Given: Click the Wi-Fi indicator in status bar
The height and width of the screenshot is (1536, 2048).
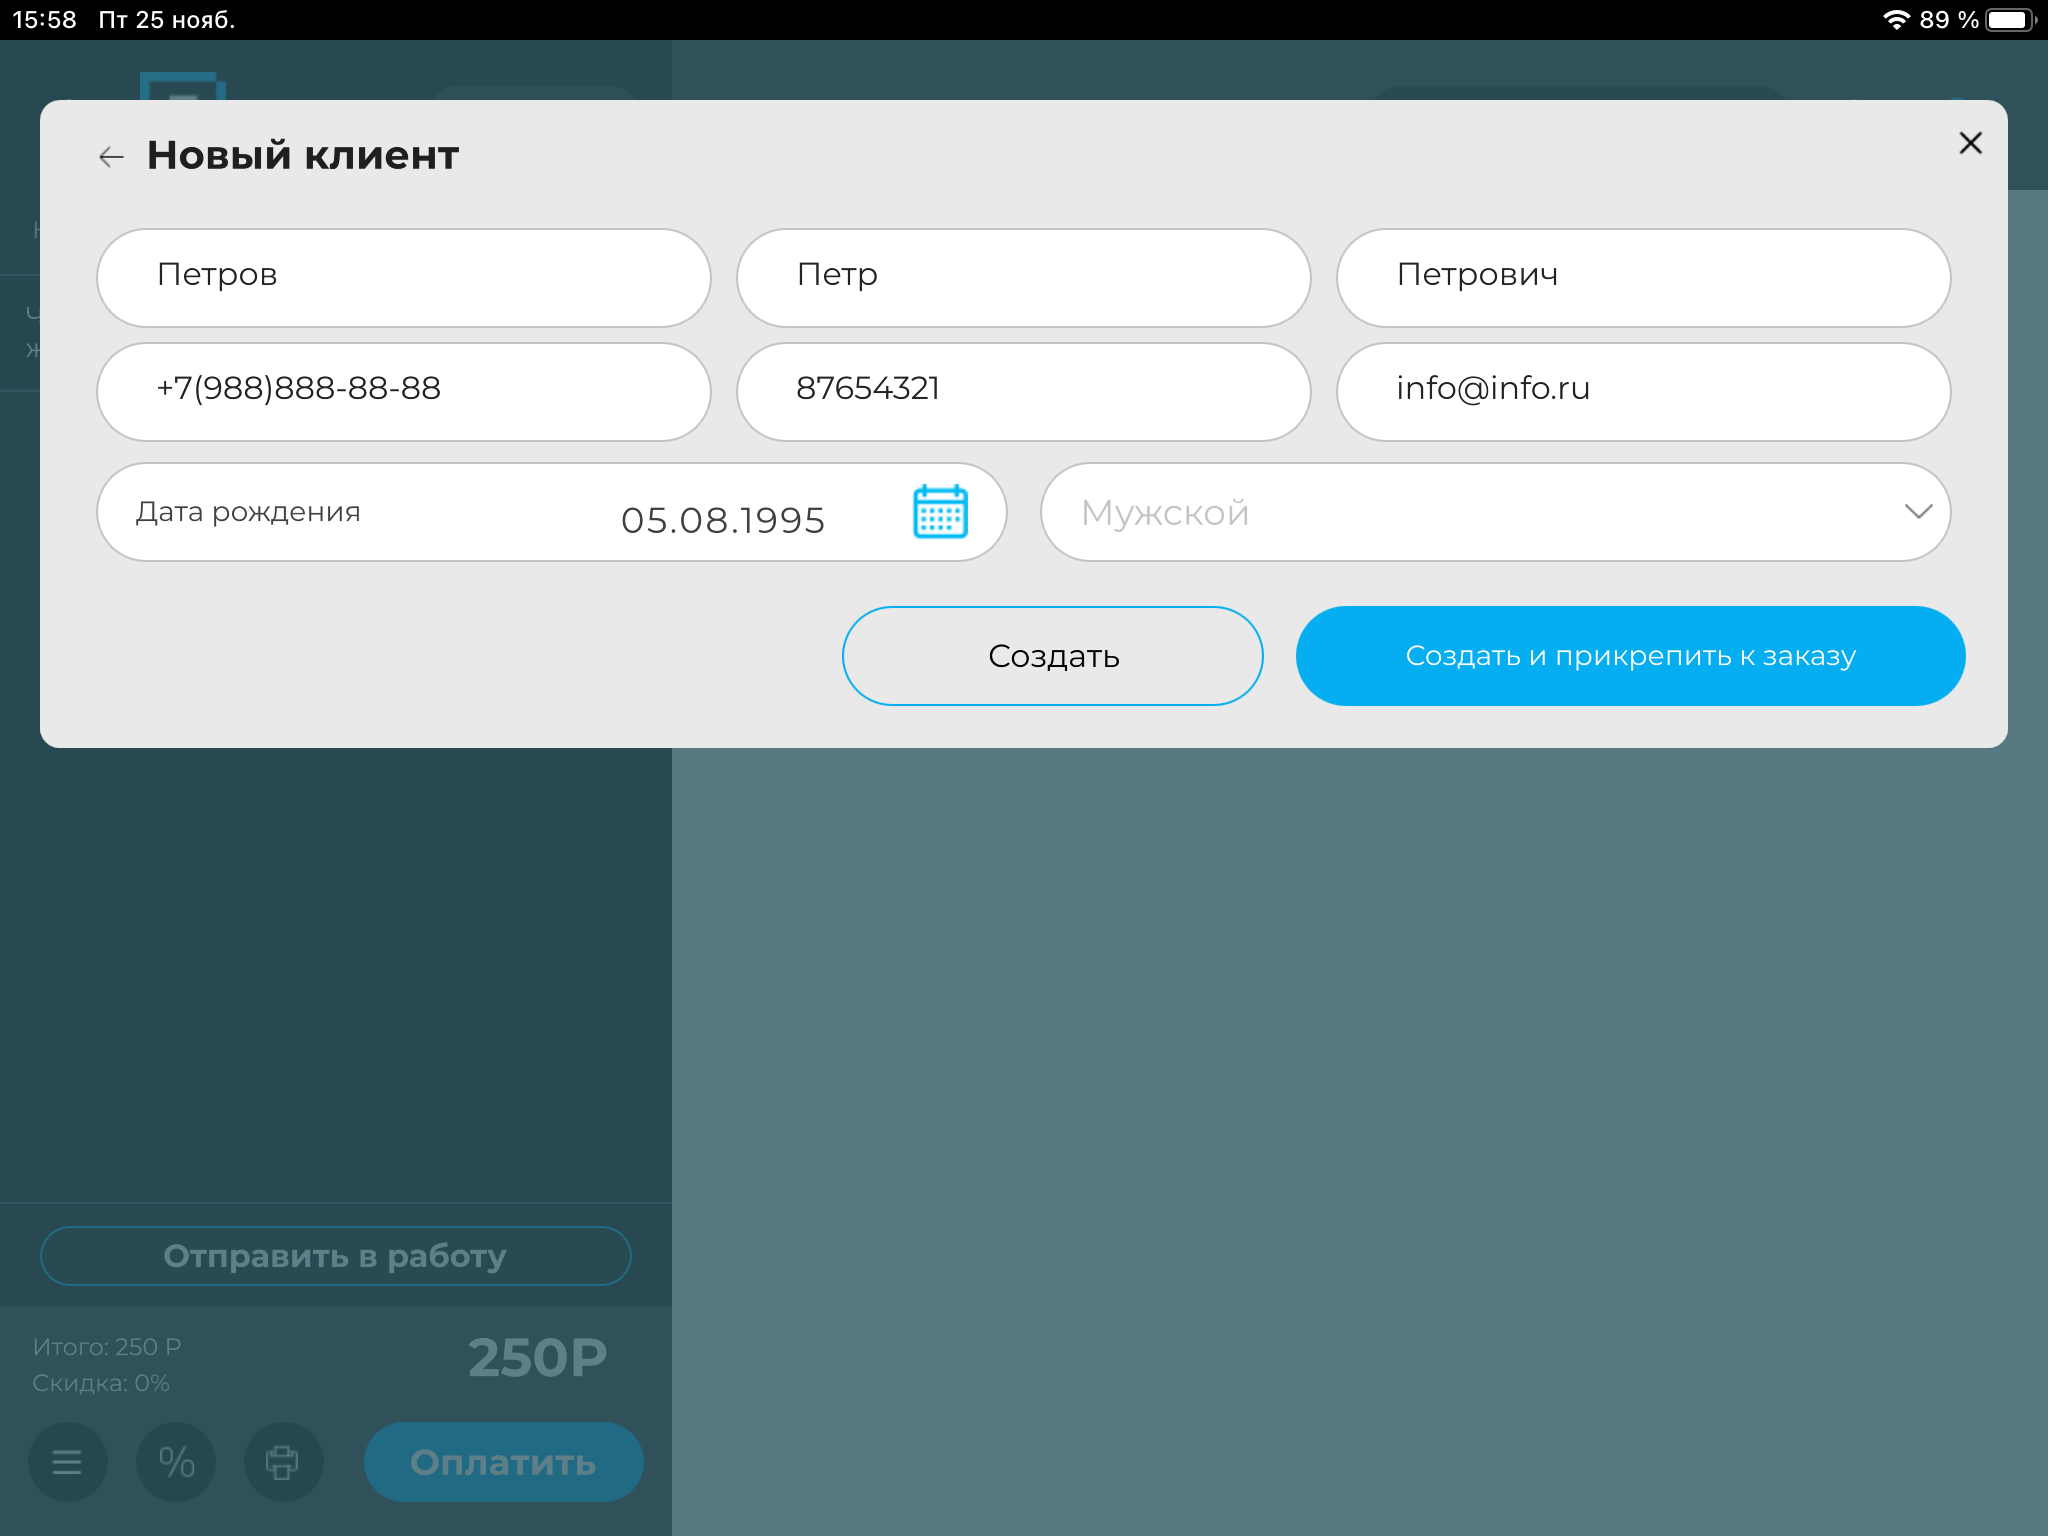Looking at the screenshot, I should (x=1895, y=17).
